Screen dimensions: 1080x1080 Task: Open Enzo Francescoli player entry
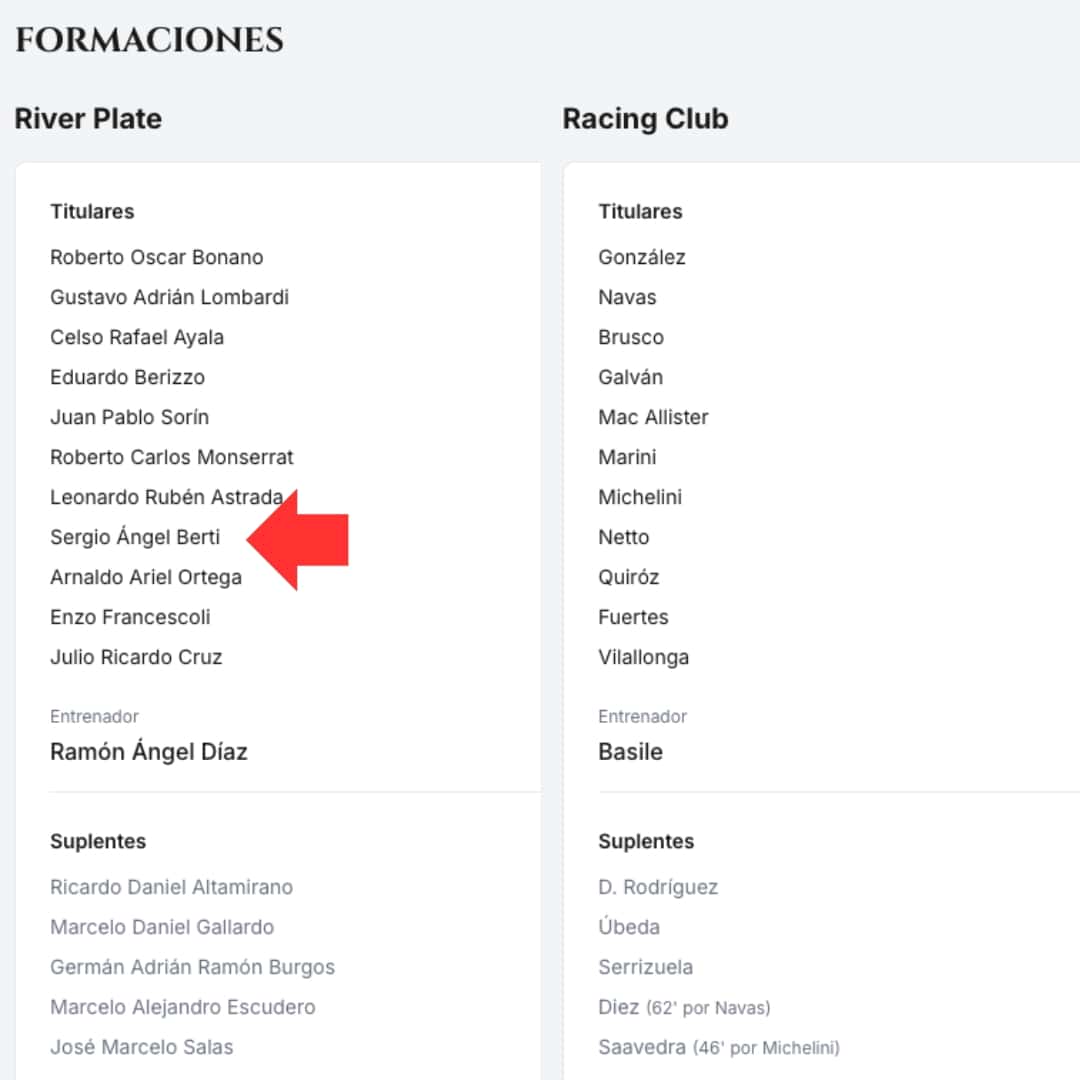pyautogui.click(x=130, y=618)
